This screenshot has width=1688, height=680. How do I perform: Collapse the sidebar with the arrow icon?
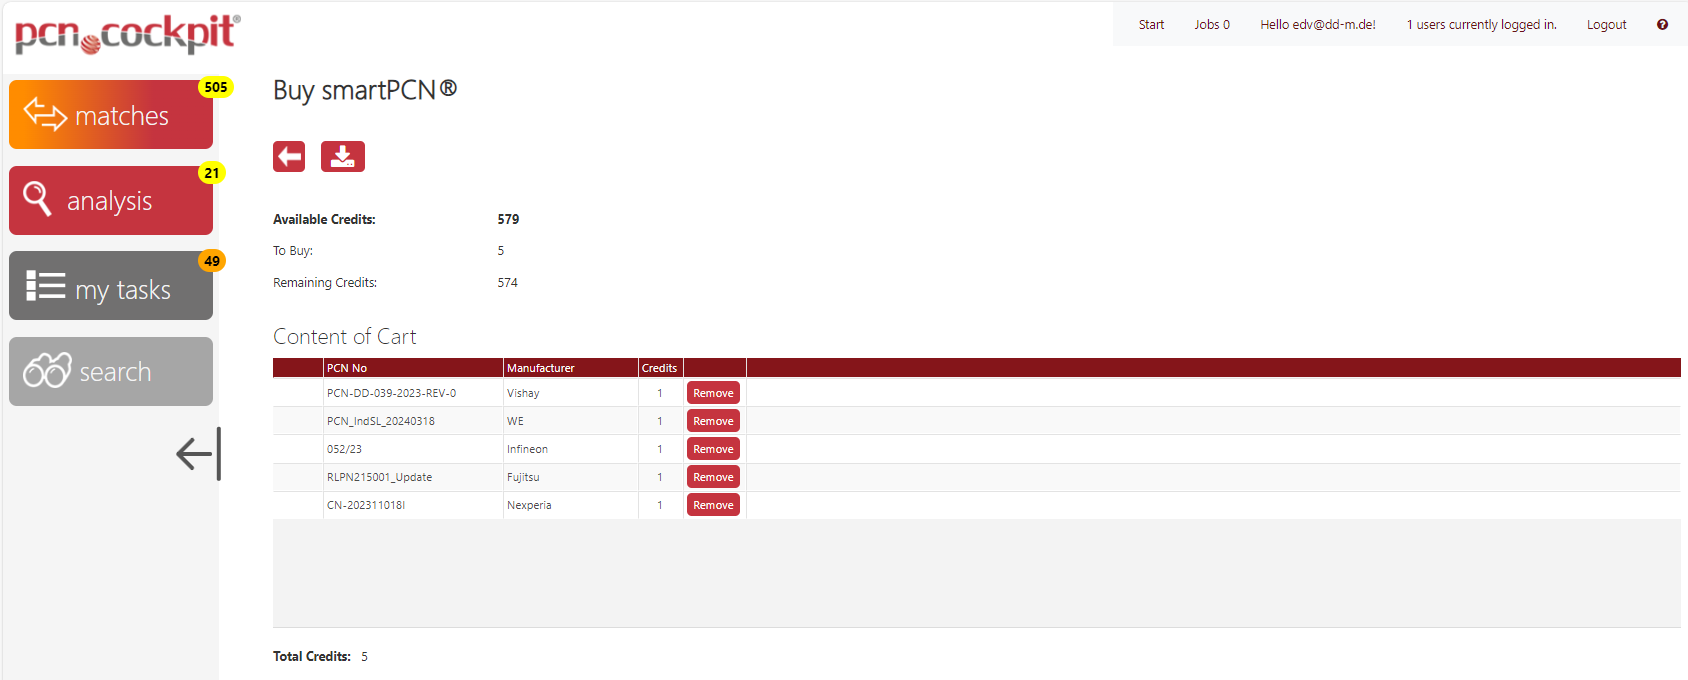point(198,454)
